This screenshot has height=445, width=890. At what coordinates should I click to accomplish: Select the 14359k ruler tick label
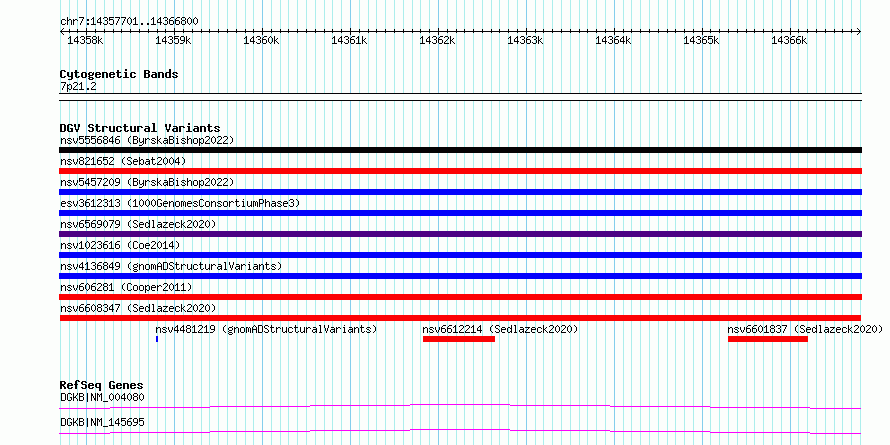[173, 40]
